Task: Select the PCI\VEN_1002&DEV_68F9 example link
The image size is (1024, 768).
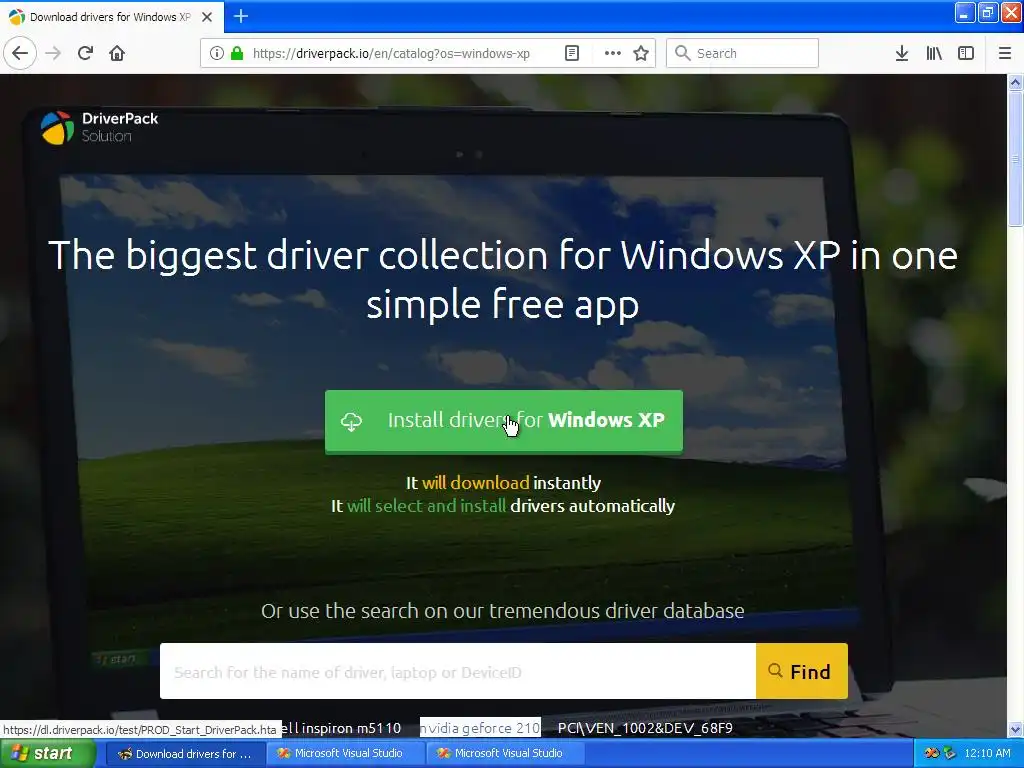Action: (645, 728)
